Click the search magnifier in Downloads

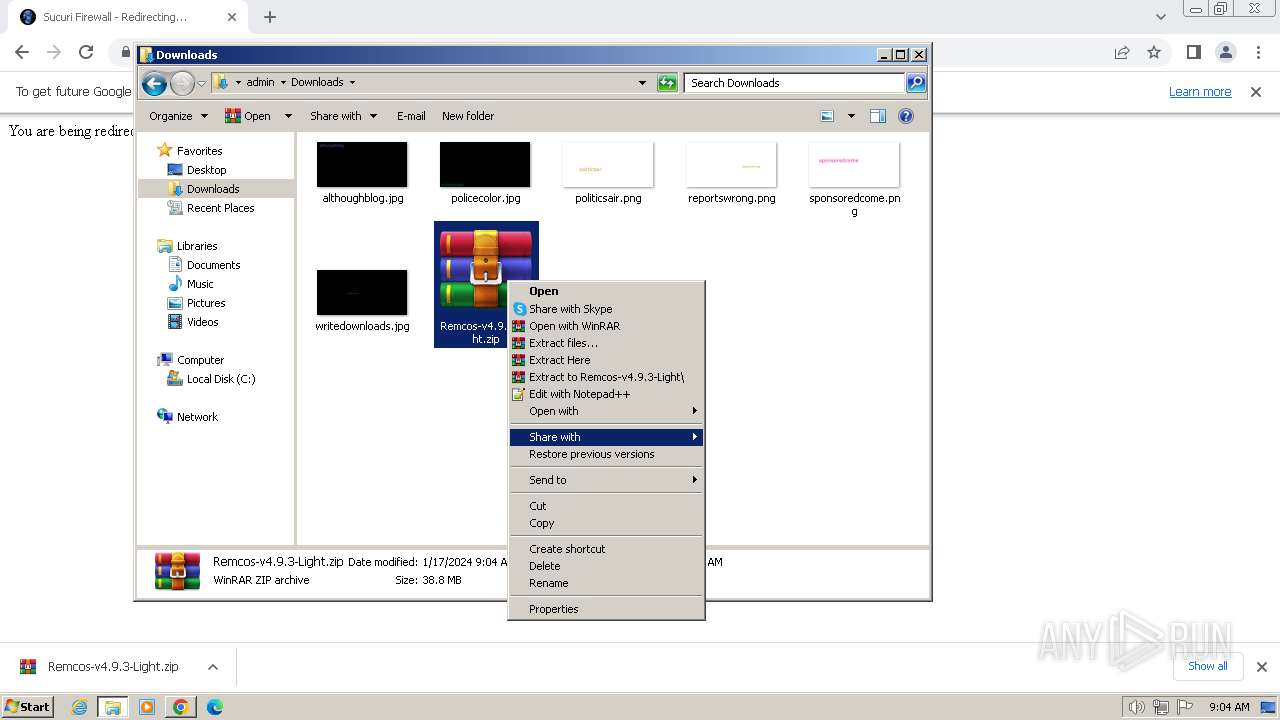coord(916,83)
